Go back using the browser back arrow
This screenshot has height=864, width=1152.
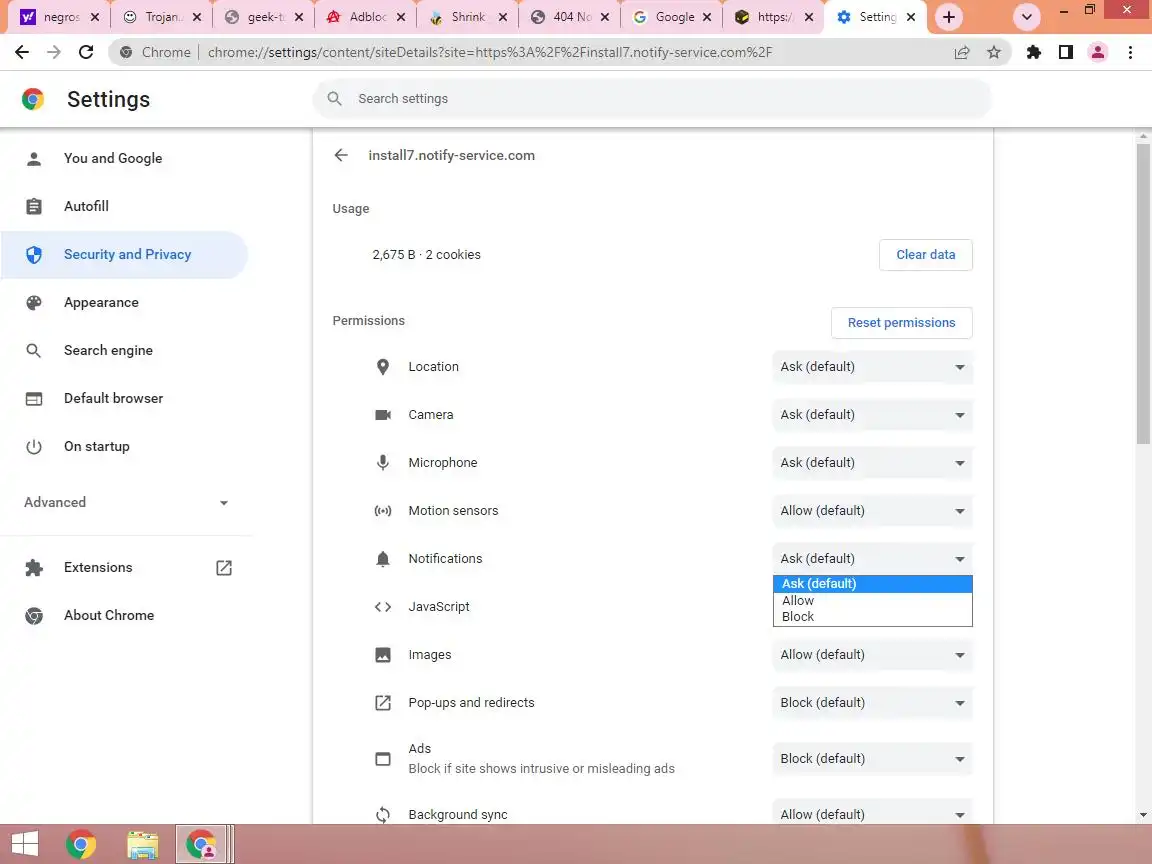pyautogui.click(x=22, y=52)
